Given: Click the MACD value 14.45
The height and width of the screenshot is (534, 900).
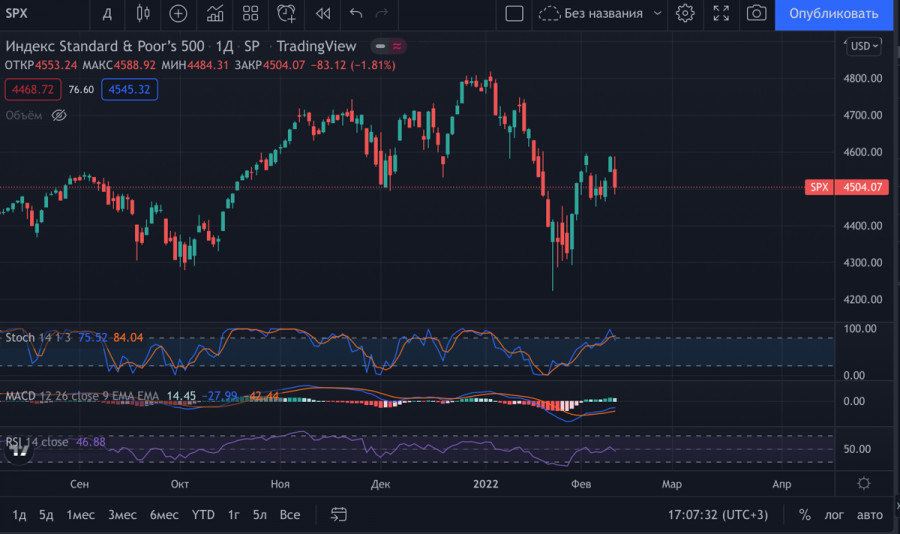Looking at the screenshot, I should point(181,396).
